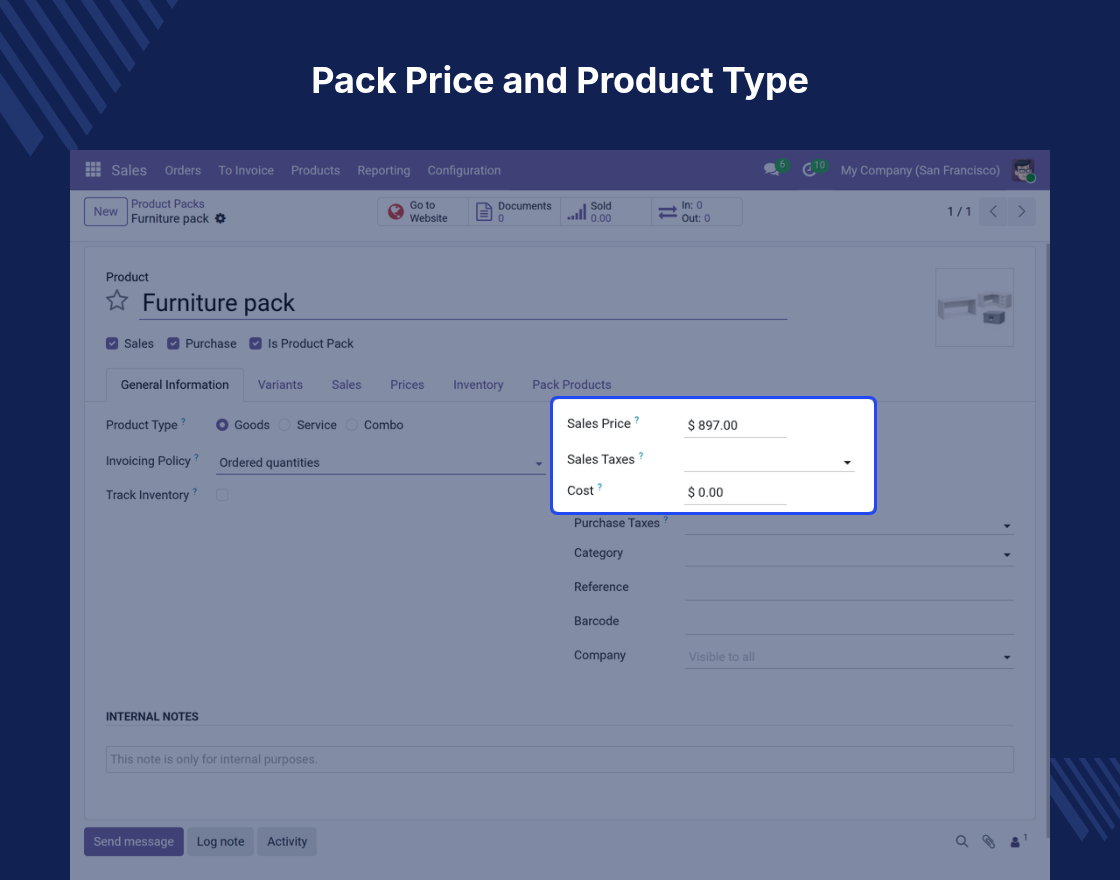Screen dimensions: 1120x880
Task: Open the conversations chat bubble icon
Action: click(771, 170)
